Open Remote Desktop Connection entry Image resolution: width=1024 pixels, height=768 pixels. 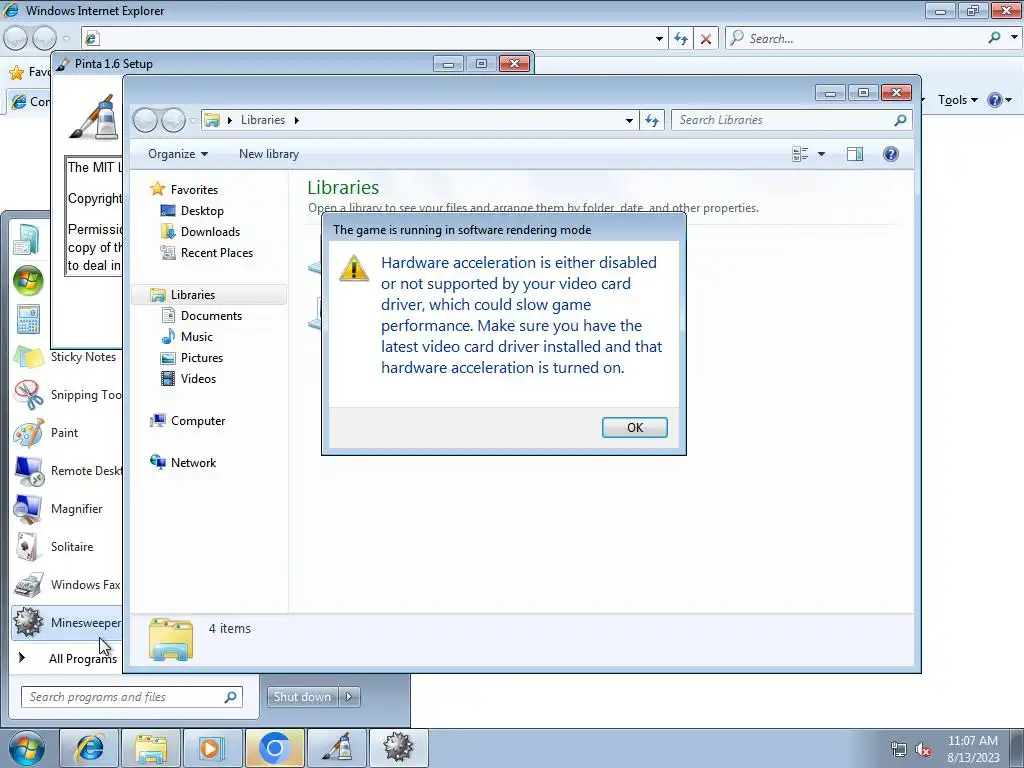click(x=67, y=471)
